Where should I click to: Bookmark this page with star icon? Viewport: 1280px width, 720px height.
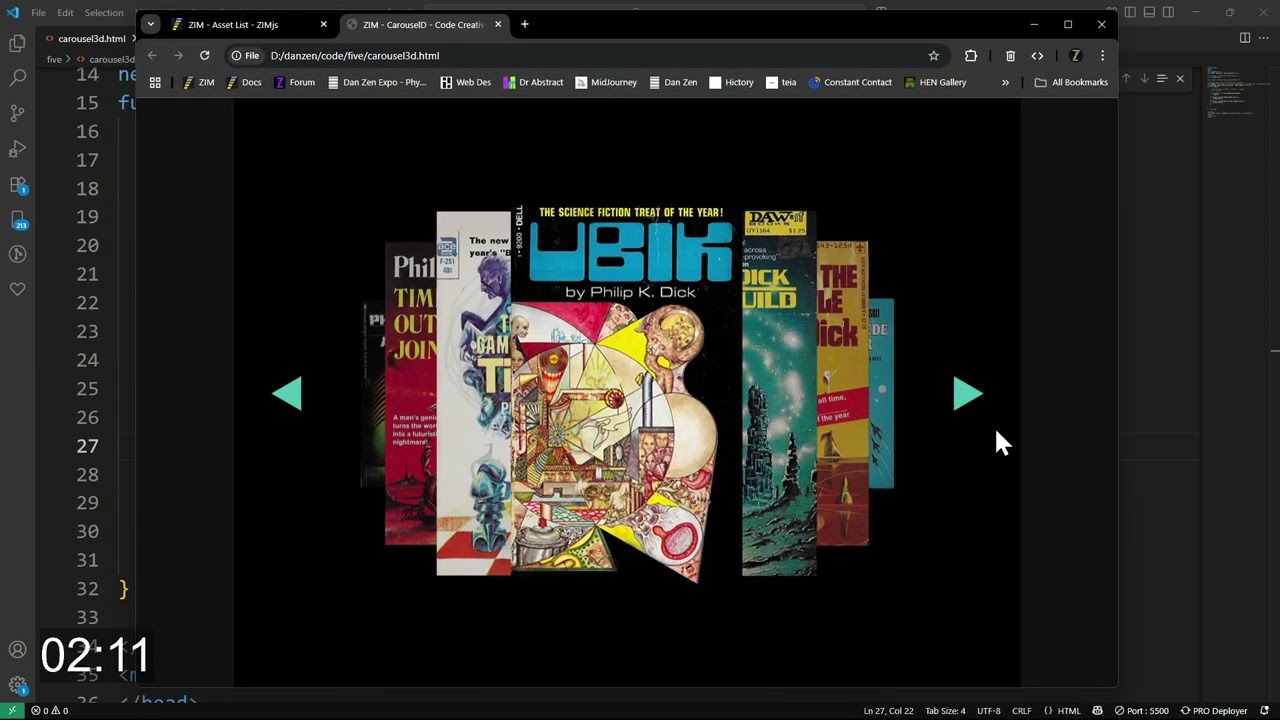coord(934,56)
